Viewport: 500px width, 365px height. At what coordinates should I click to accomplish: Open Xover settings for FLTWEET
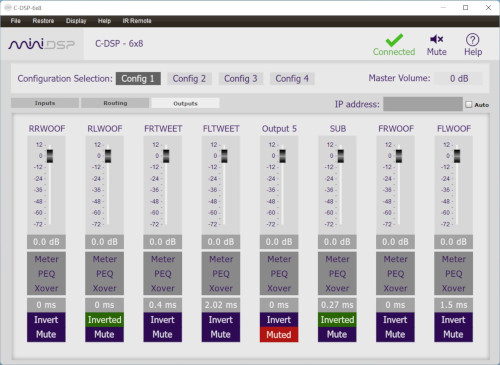click(x=221, y=288)
